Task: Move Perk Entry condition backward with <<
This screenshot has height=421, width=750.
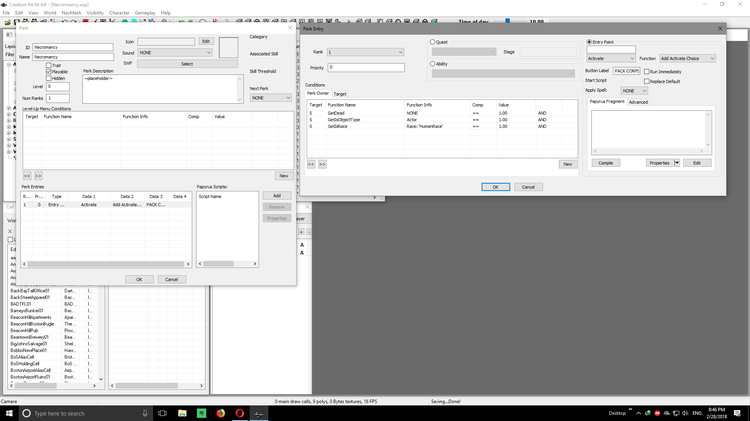Action: 311,164
